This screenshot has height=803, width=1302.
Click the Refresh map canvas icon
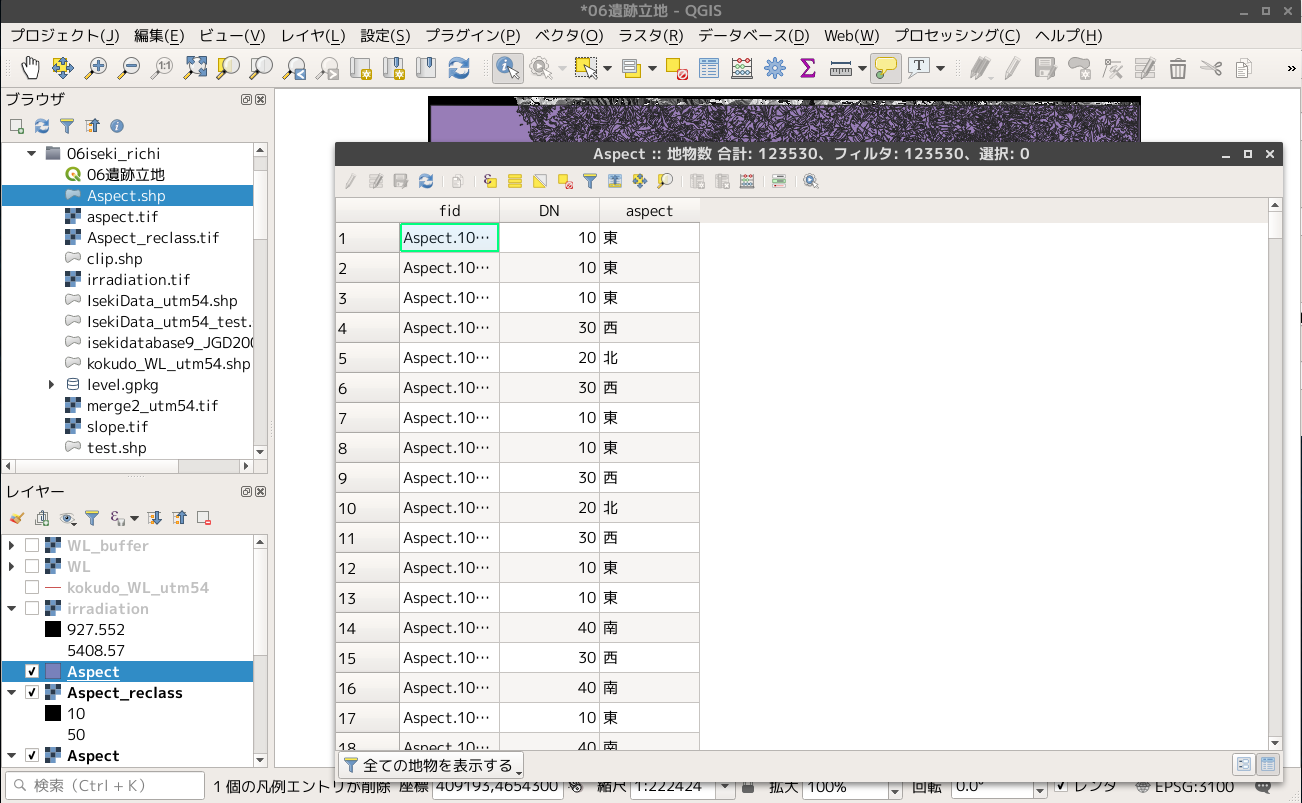pyautogui.click(x=459, y=68)
